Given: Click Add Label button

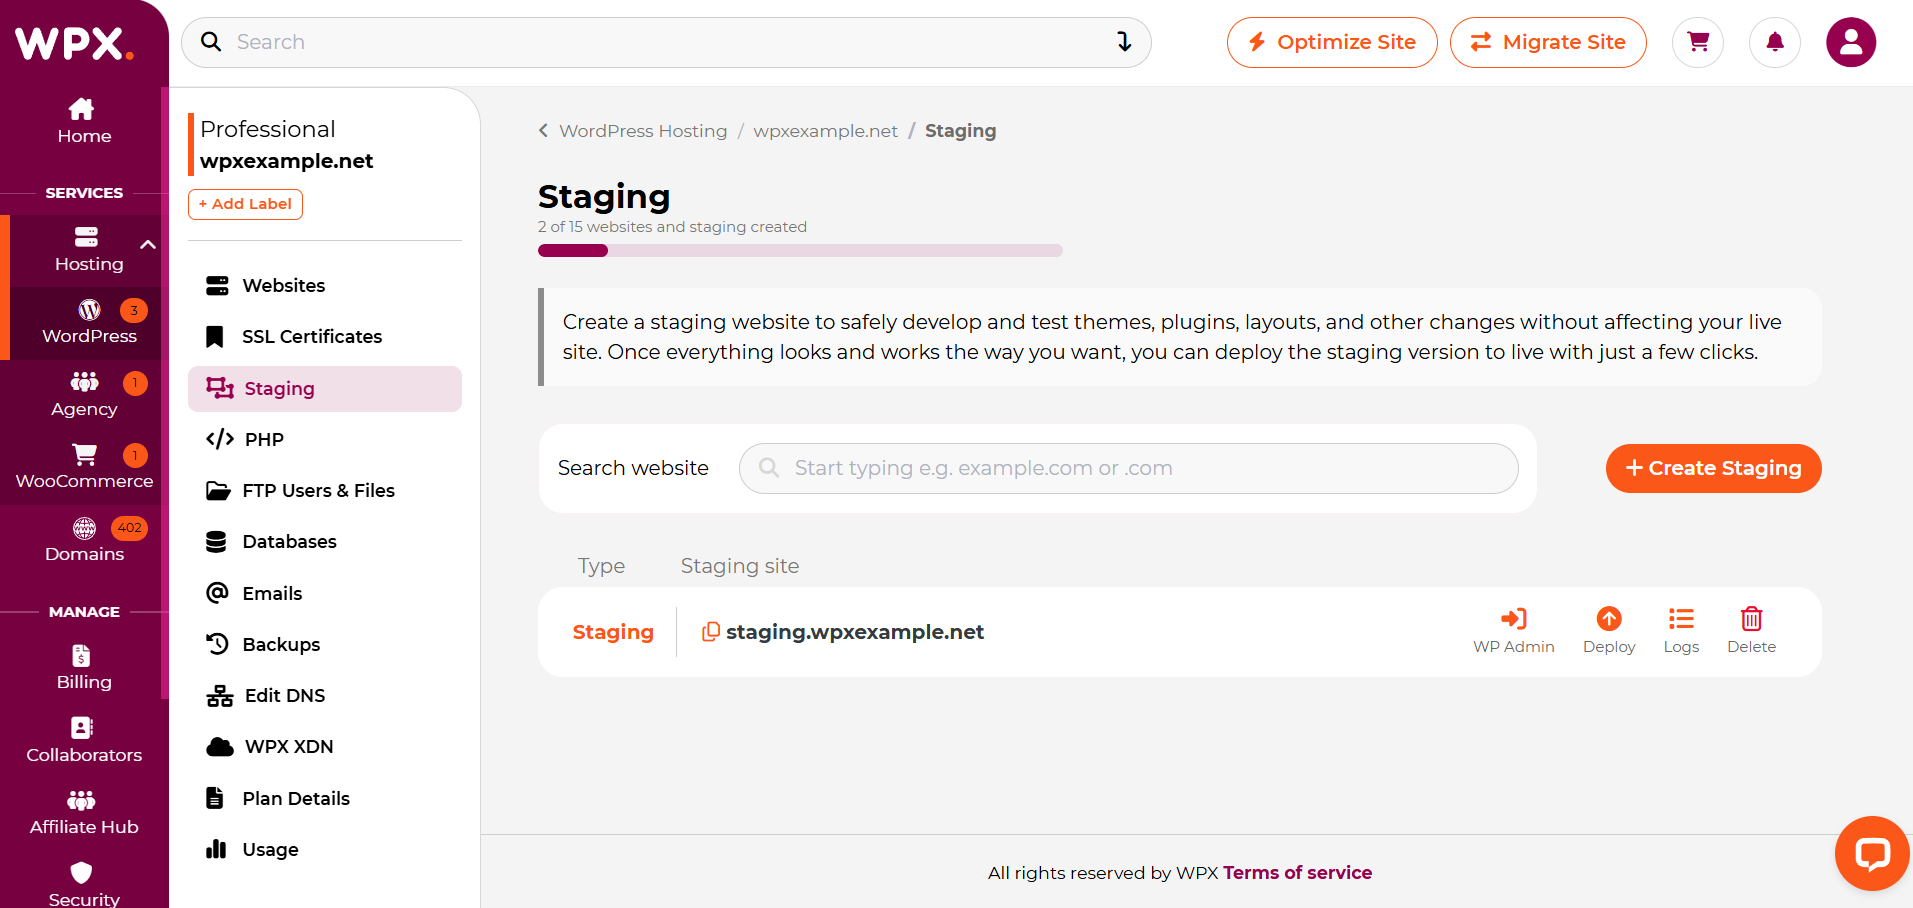Looking at the screenshot, I should click(245, 204).
